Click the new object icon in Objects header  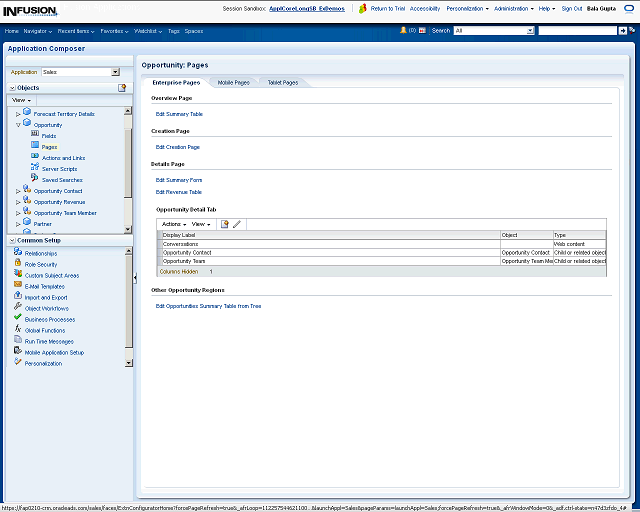coord(122,88)
